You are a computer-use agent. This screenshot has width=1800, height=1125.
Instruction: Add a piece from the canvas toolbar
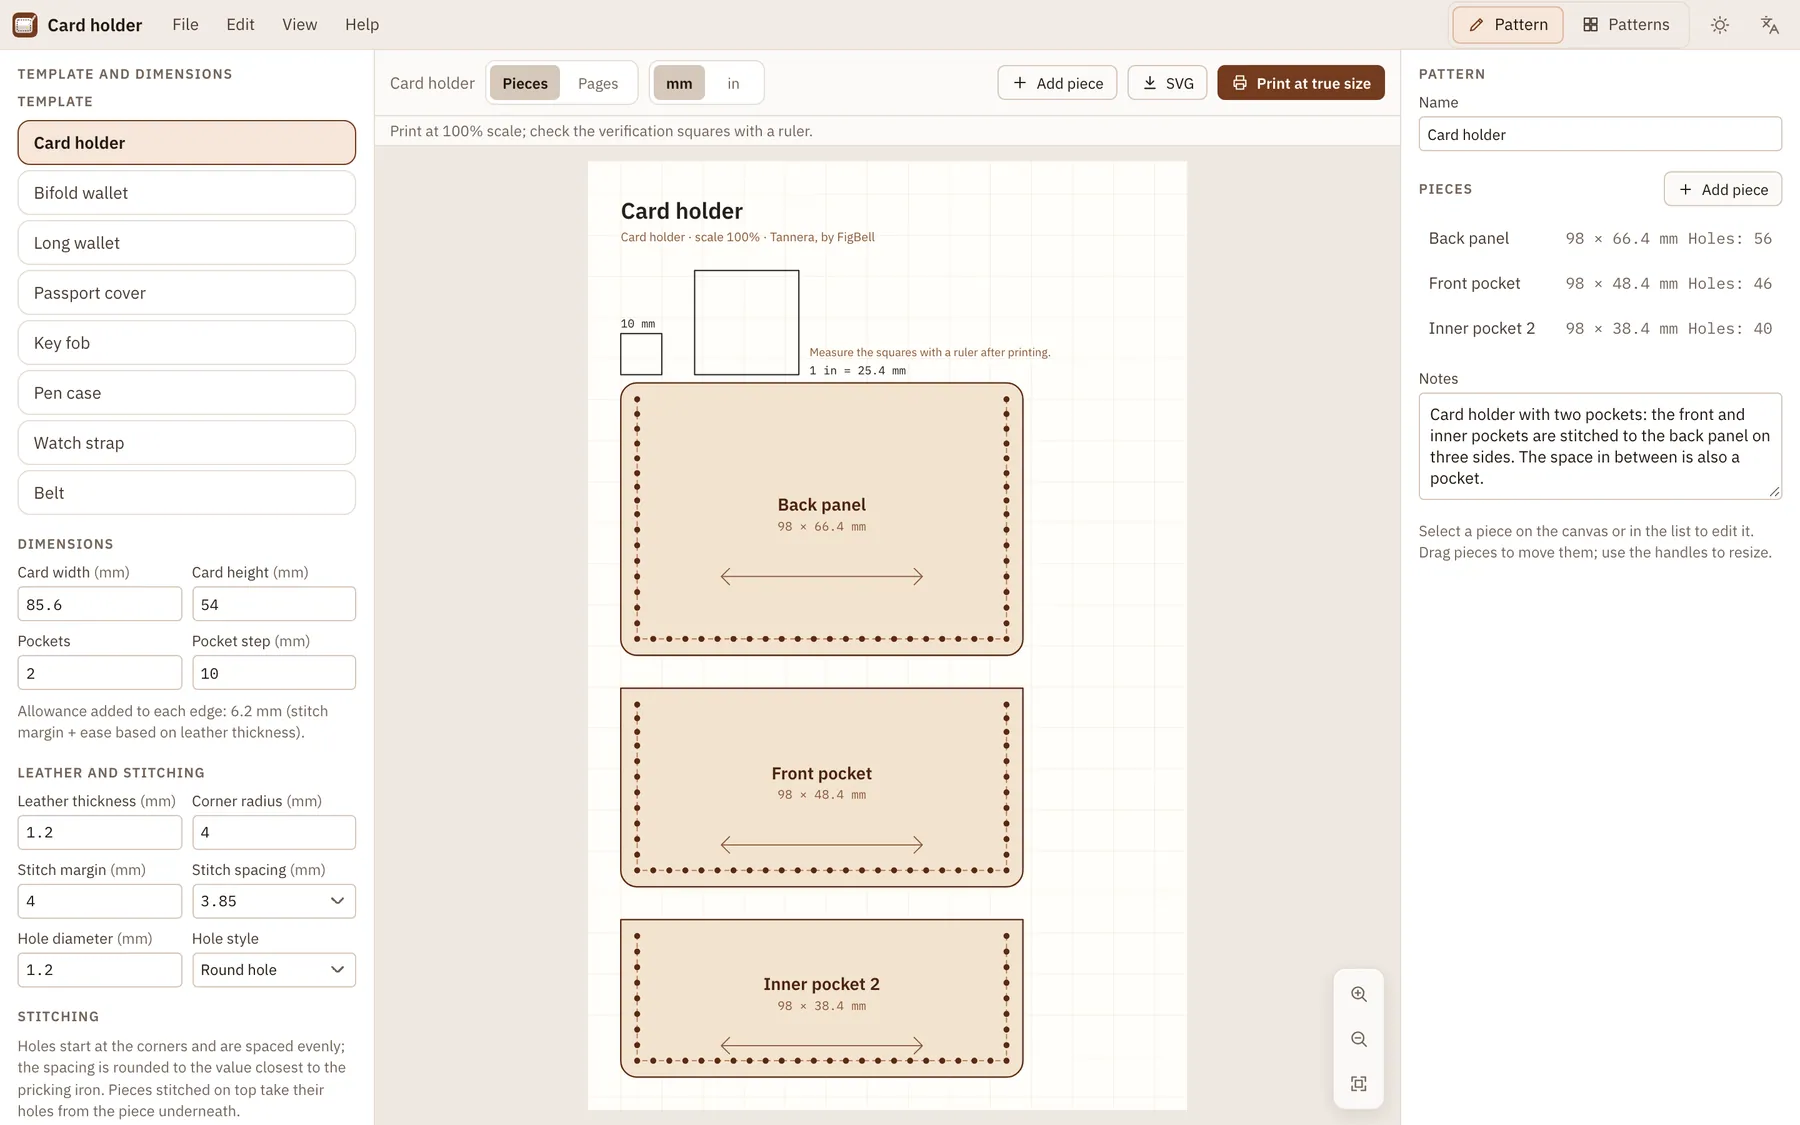pyautogui.click(x=1057, y=83)
